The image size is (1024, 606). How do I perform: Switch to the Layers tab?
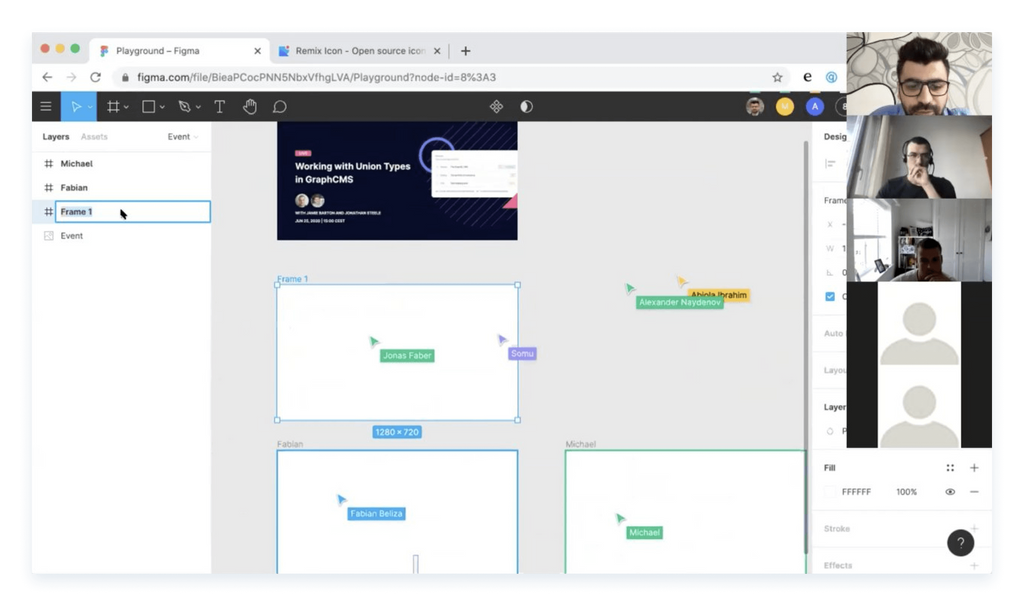point(56,136)
